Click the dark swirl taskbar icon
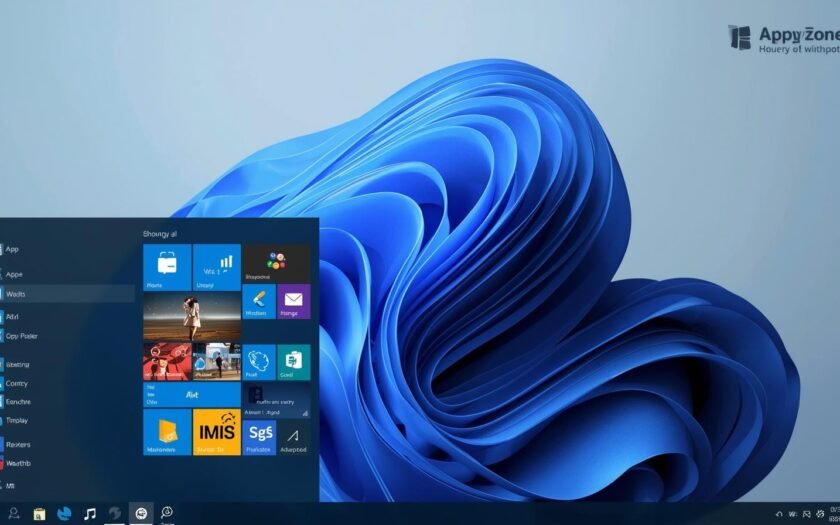The width and height of the screenshot is (840, 525). click(115, 513)
